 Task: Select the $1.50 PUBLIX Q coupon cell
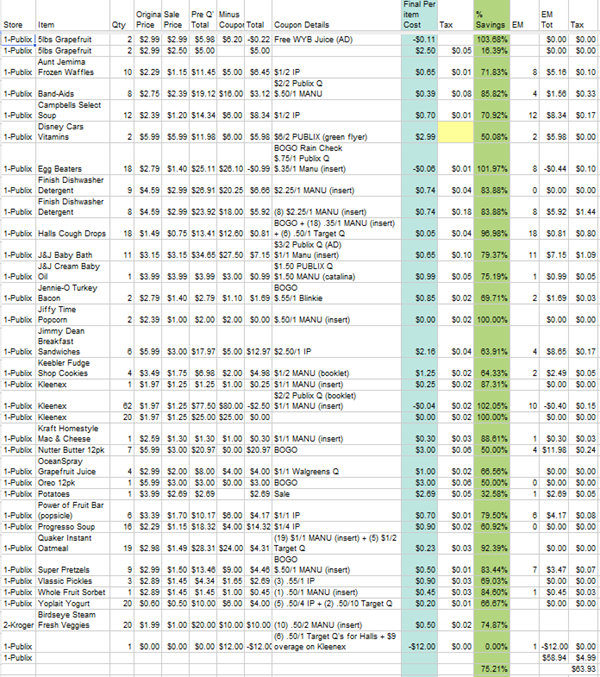click(x=337, y=272)
